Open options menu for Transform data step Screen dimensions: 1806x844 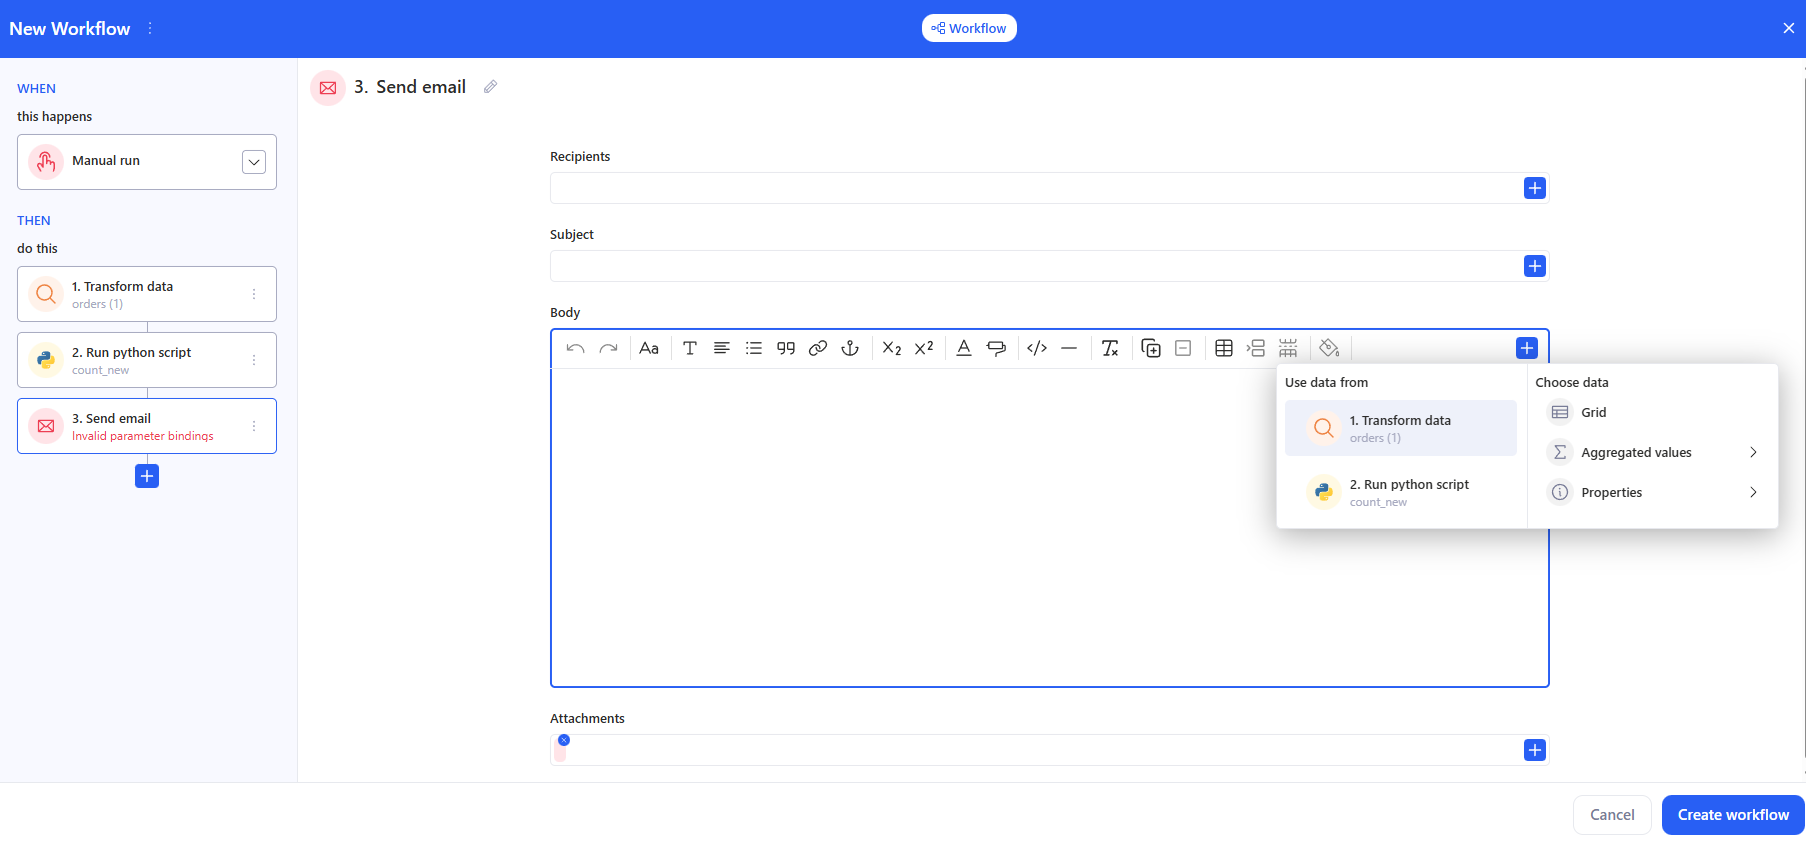[x=254, y=294]
